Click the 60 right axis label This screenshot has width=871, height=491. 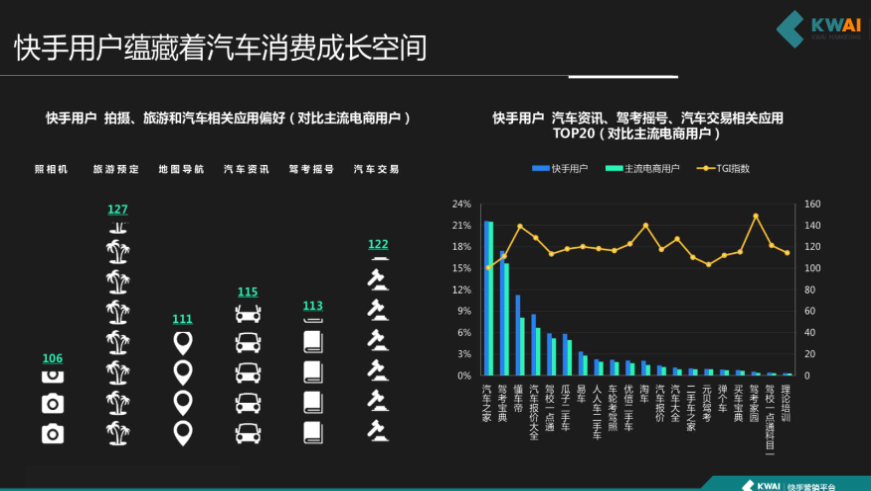point(809,311)
